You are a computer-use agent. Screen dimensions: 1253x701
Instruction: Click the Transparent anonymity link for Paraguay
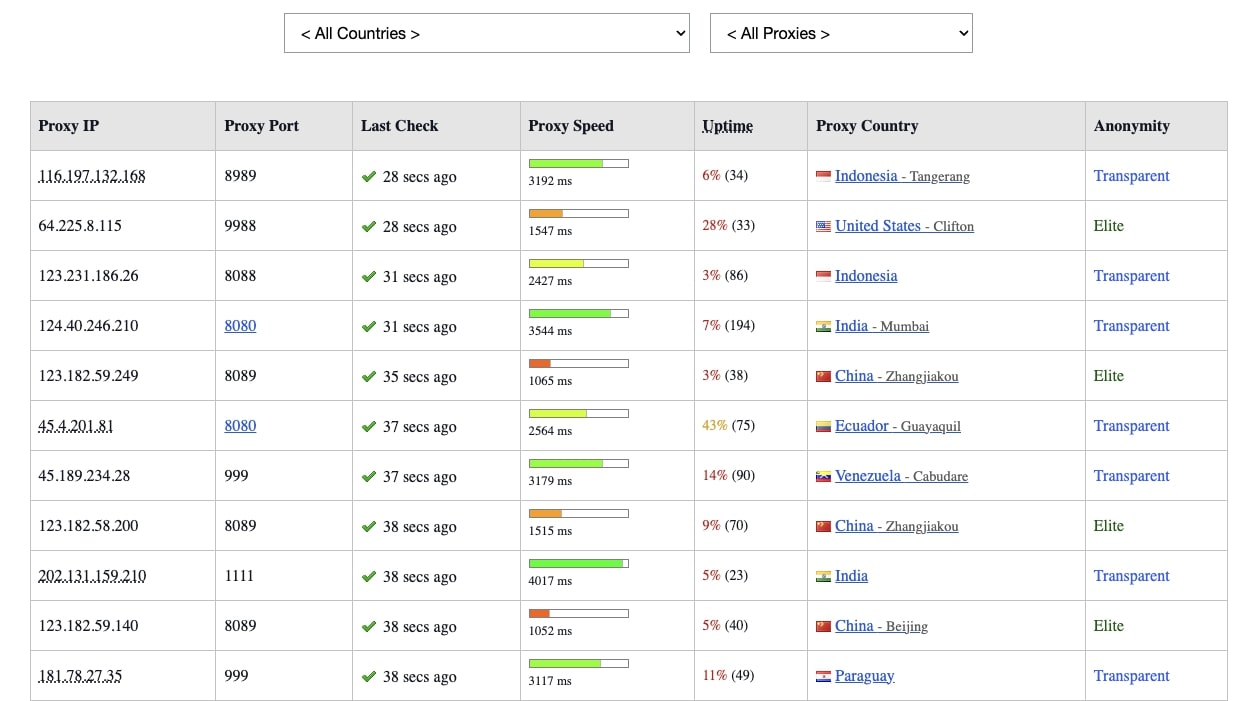(1131, 675)
